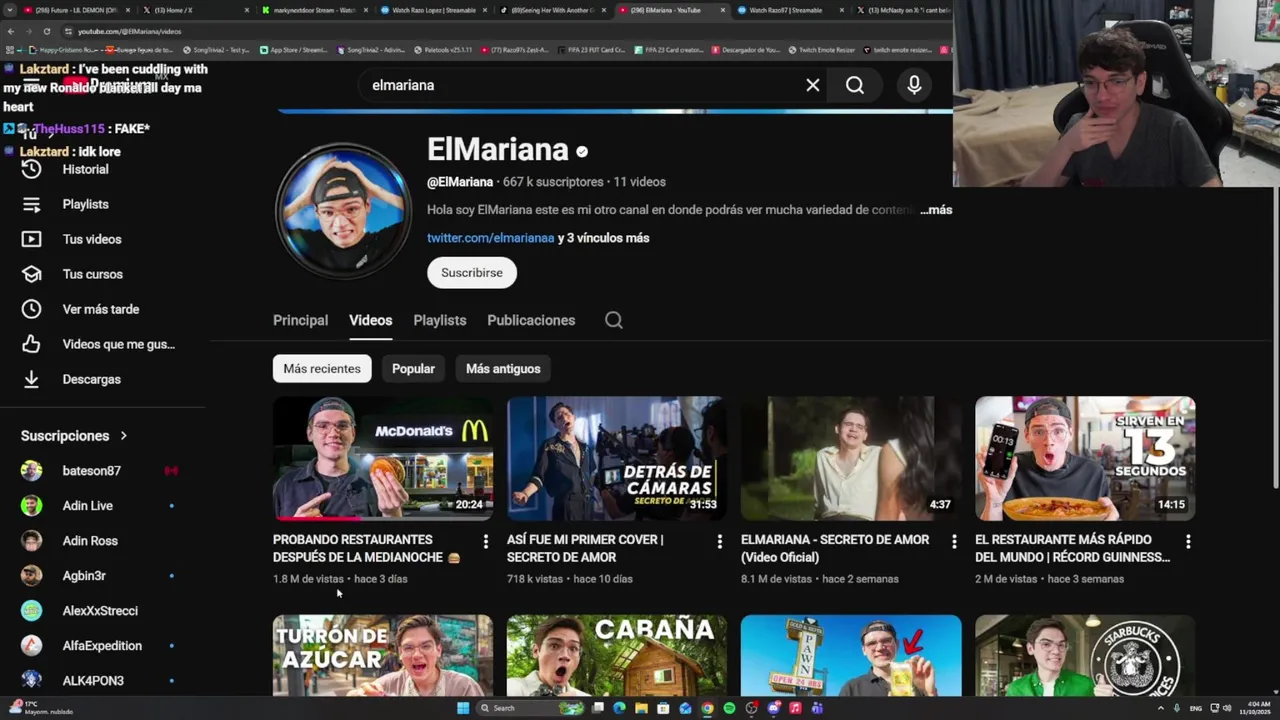Select the Videos channel tab

pos(370,320)
